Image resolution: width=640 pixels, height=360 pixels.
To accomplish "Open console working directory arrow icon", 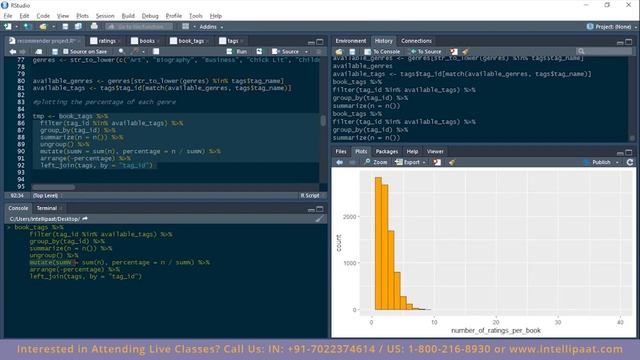I will click(x=85, y=219).
